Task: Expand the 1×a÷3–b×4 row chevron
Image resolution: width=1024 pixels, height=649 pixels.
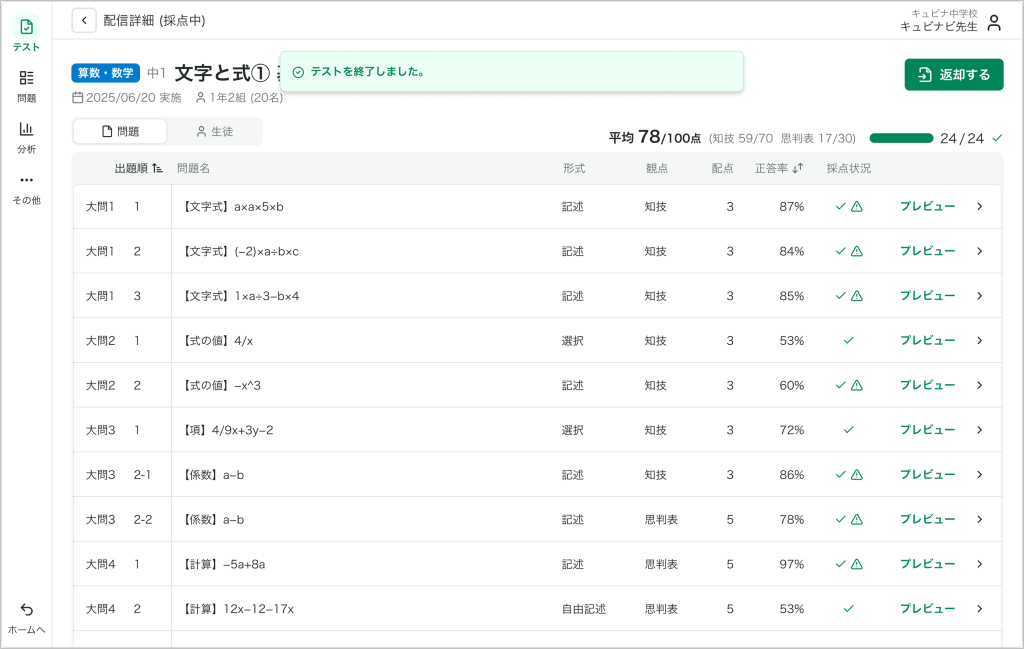Action: (x=980, y=296)
